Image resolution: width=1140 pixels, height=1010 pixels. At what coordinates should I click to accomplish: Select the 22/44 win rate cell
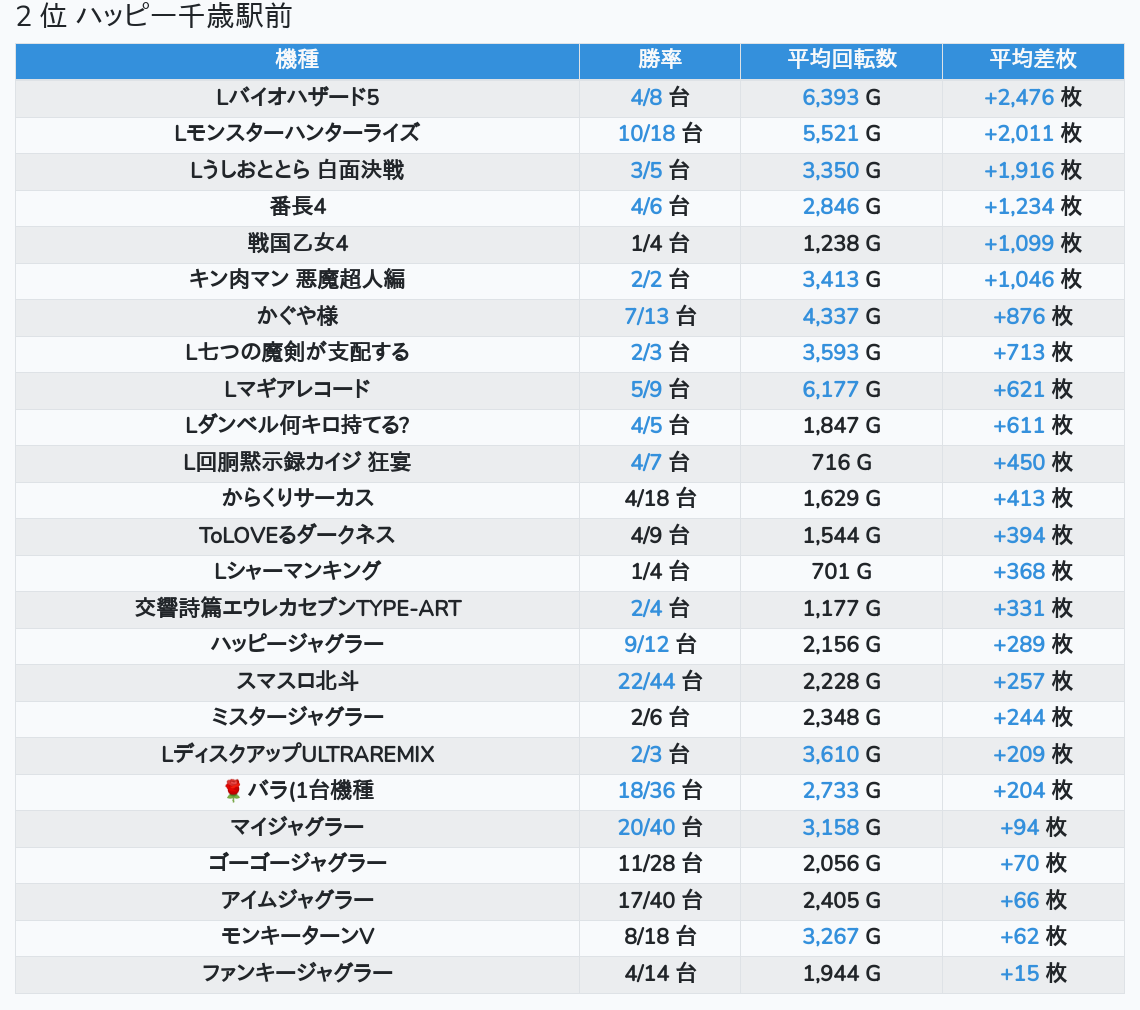coord(644,681)
